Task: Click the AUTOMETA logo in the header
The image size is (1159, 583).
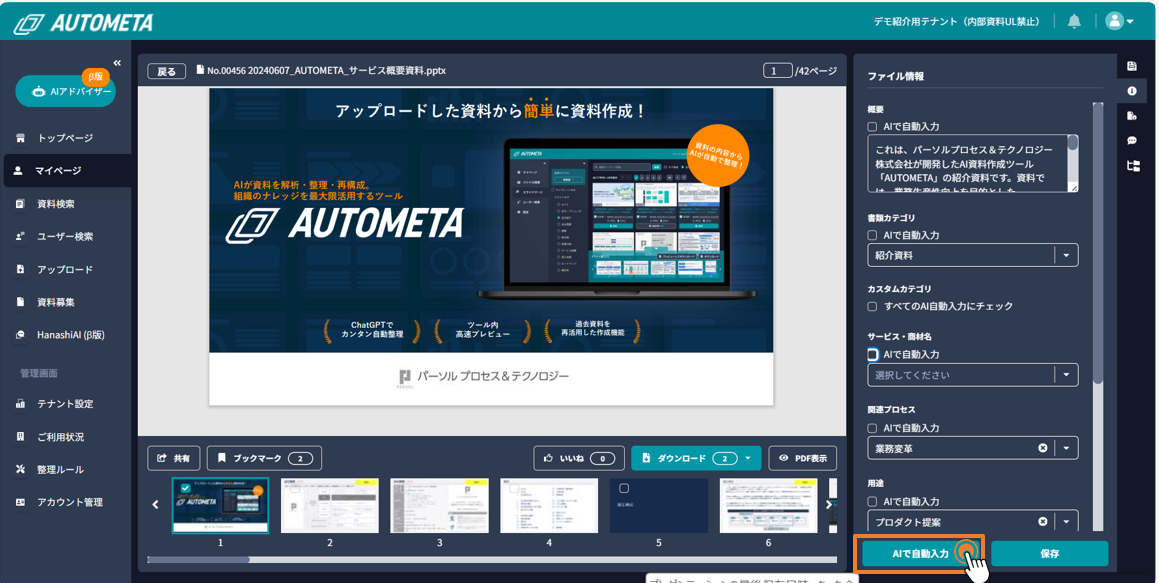Action: pos(84,23)
